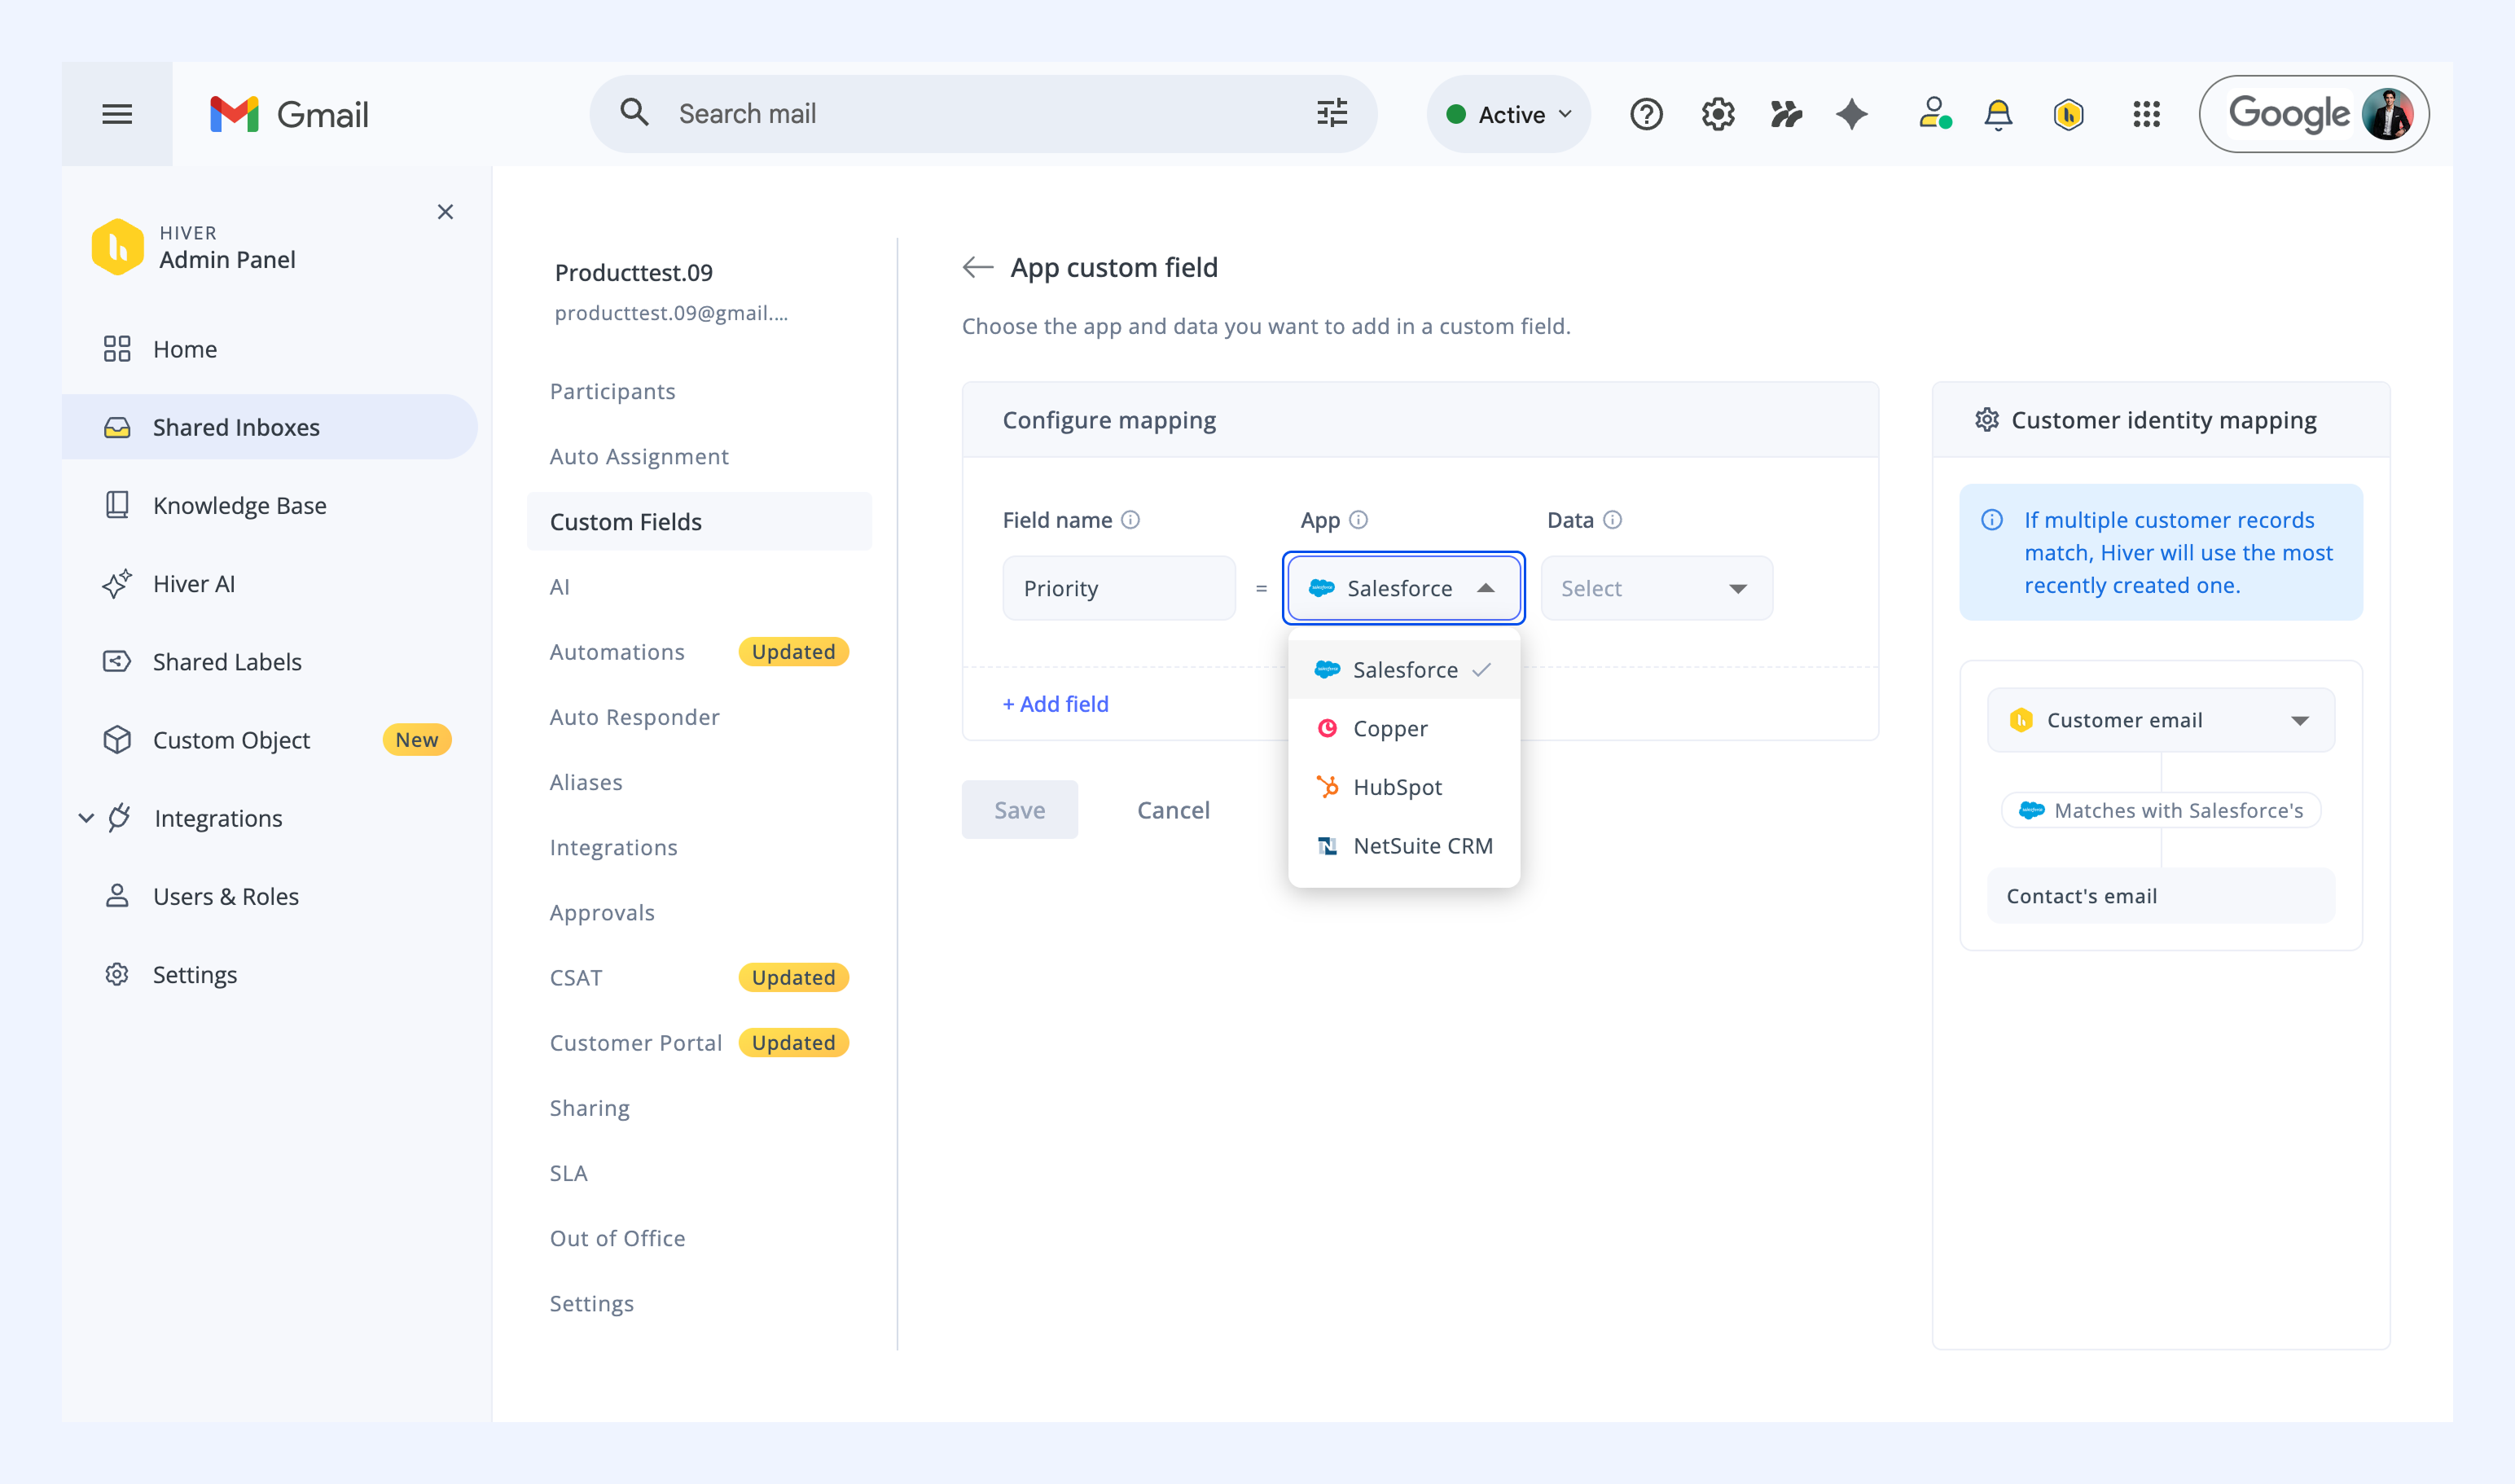This screenshot has width=2515, height=1484.
Task: Click the search magnifier icon
Action: [x=634, y=113]
